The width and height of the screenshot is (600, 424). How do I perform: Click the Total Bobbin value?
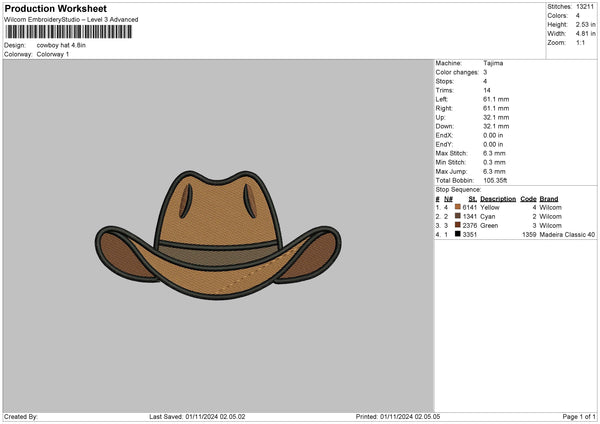point(495,180)
